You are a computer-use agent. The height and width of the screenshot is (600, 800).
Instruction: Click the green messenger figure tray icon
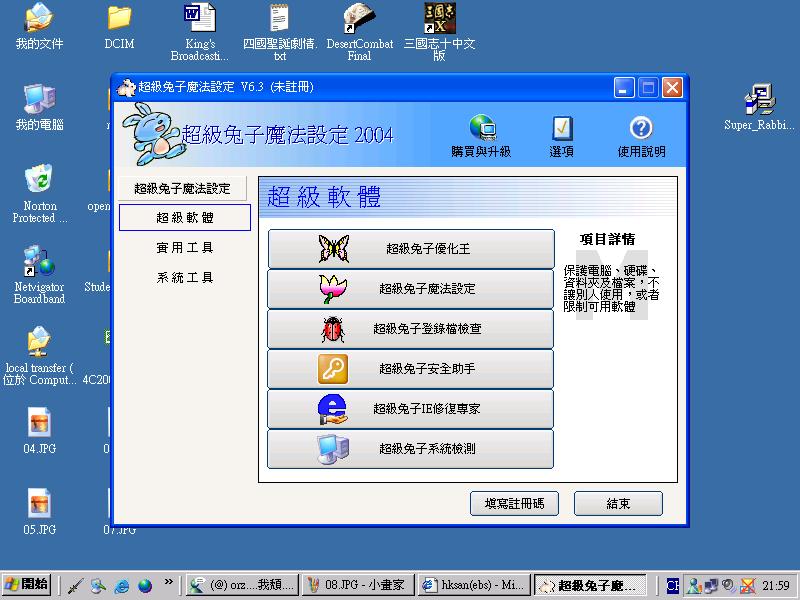pos(693,585)
